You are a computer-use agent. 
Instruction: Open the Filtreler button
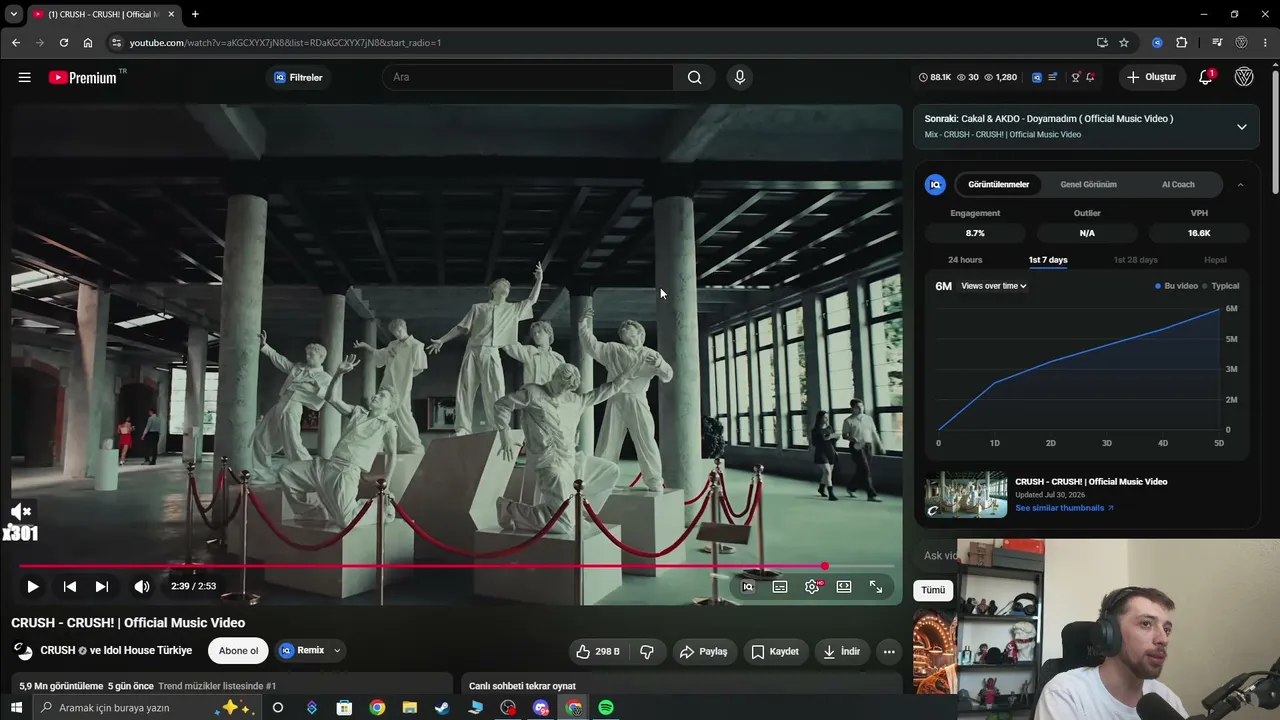pyautogui.click(x=298, y=77)
